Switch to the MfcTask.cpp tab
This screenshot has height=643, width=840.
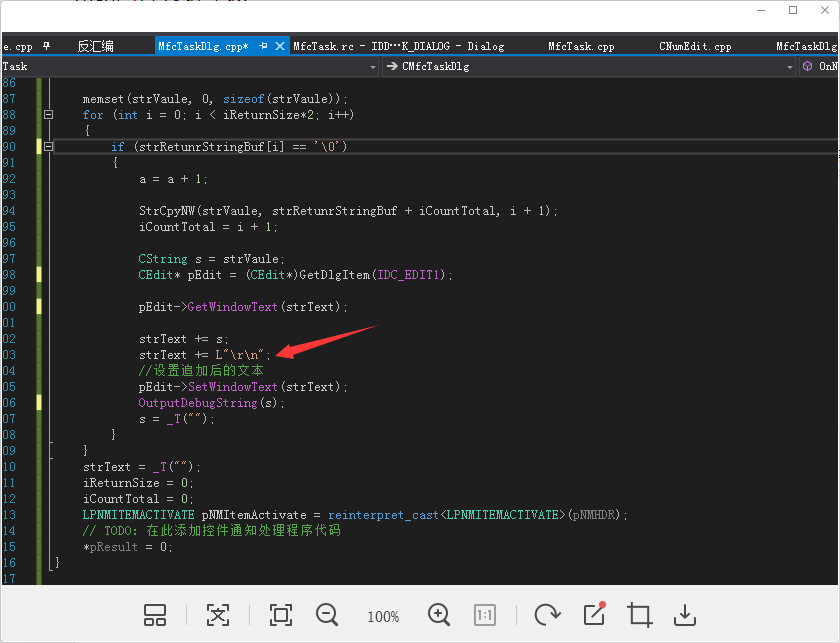[581, 46]
